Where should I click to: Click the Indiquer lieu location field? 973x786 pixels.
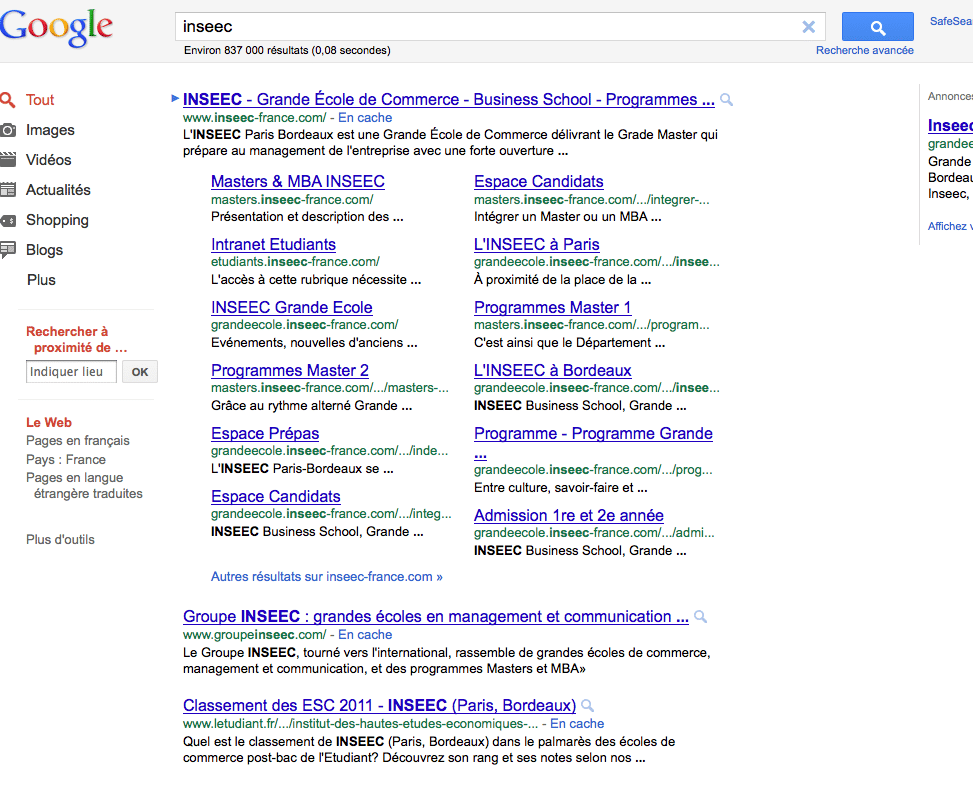click(71, 372)
